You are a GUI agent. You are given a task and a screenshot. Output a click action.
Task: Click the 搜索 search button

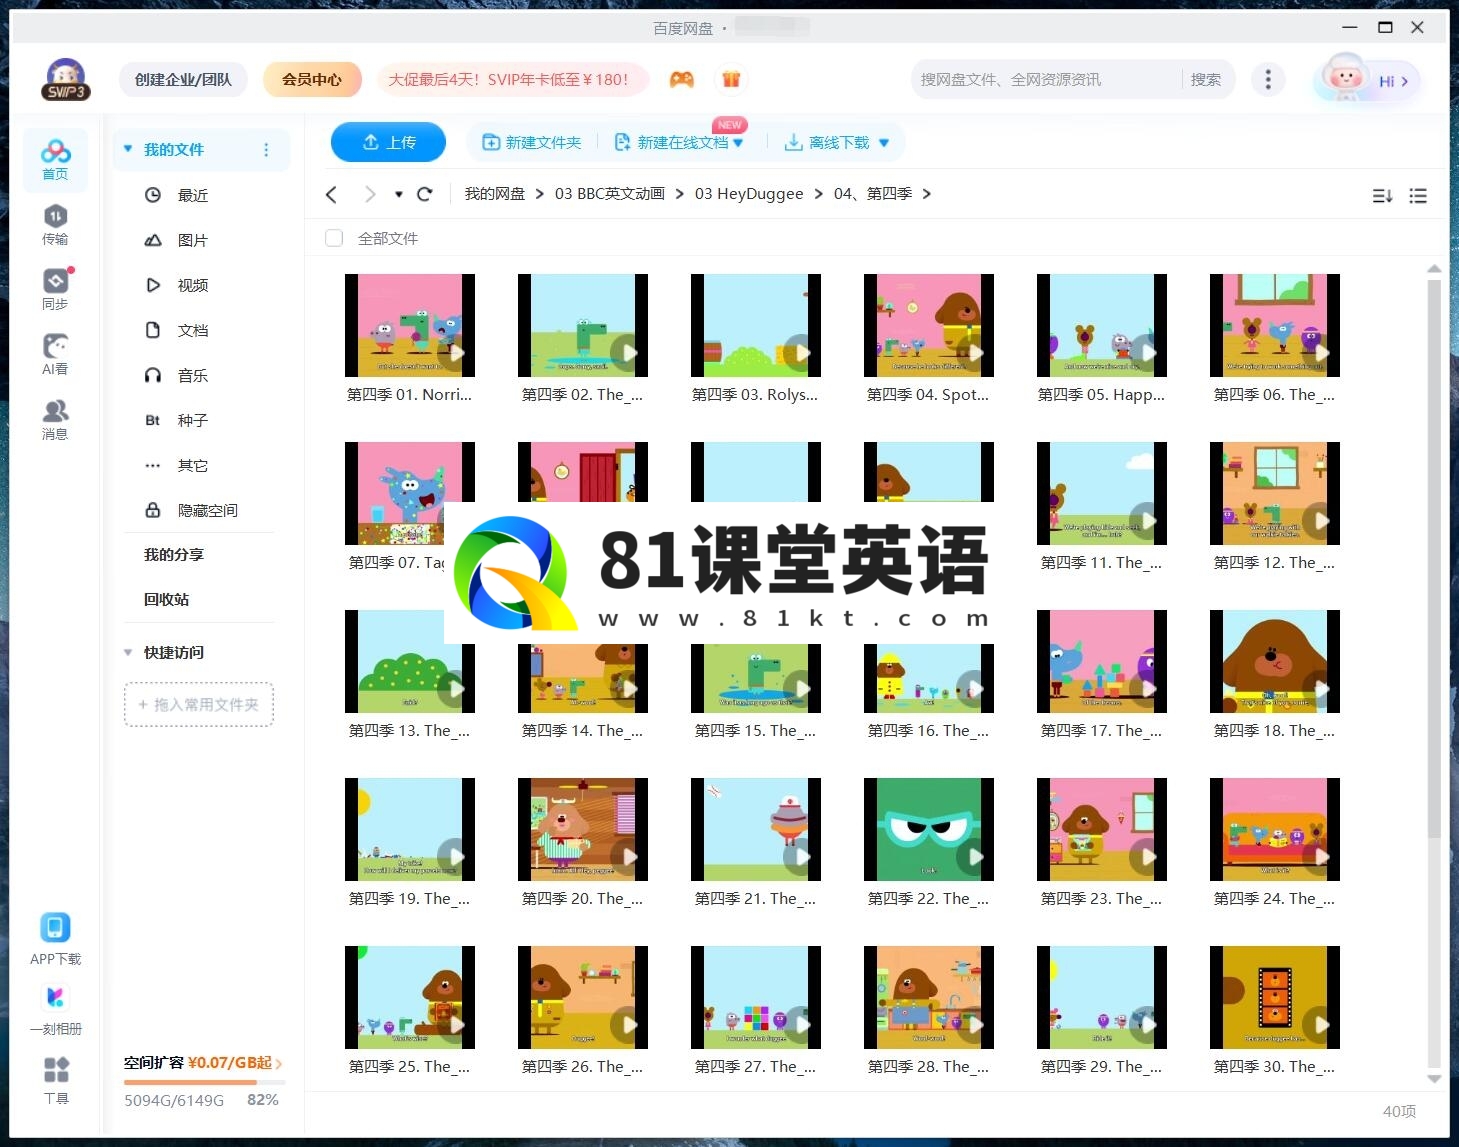[x=1206, y=79]
